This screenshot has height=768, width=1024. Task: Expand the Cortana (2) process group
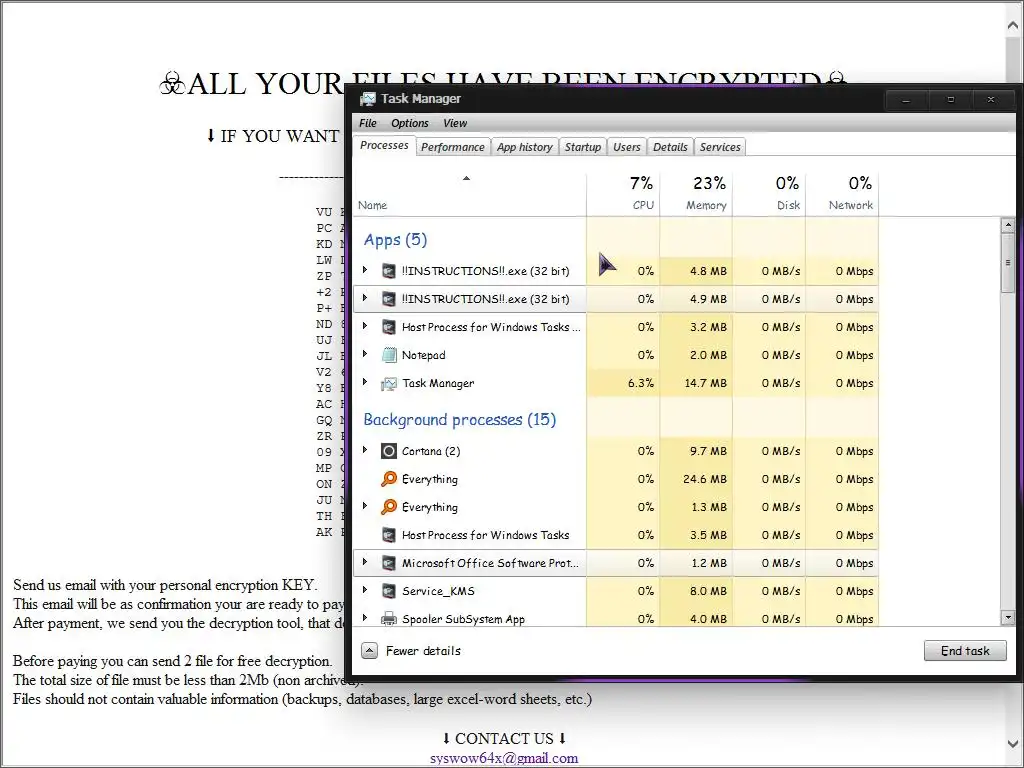[x=365, y=450]
